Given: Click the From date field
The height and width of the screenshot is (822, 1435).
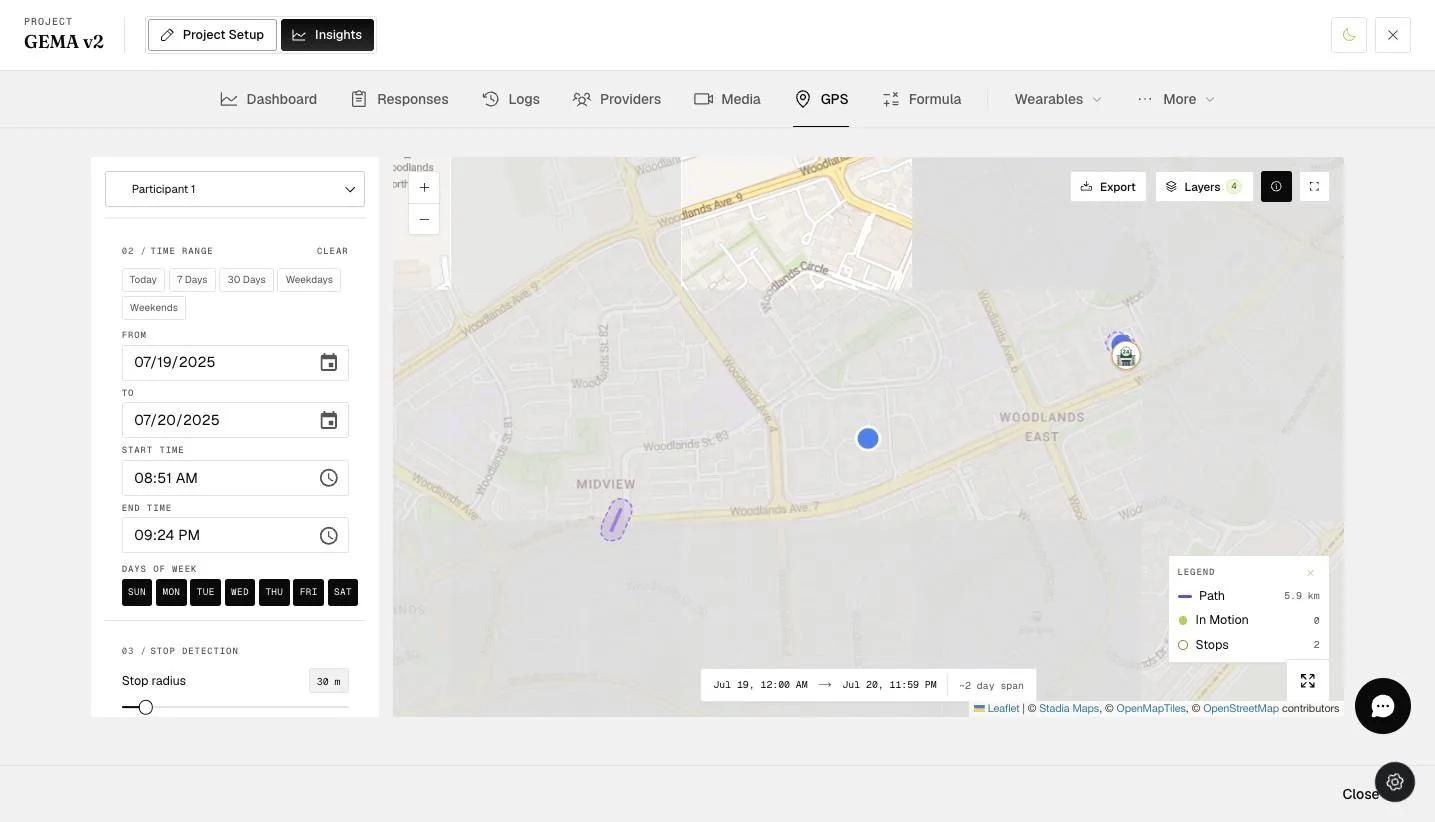Looking at the screenshot, I should (235, 363).
